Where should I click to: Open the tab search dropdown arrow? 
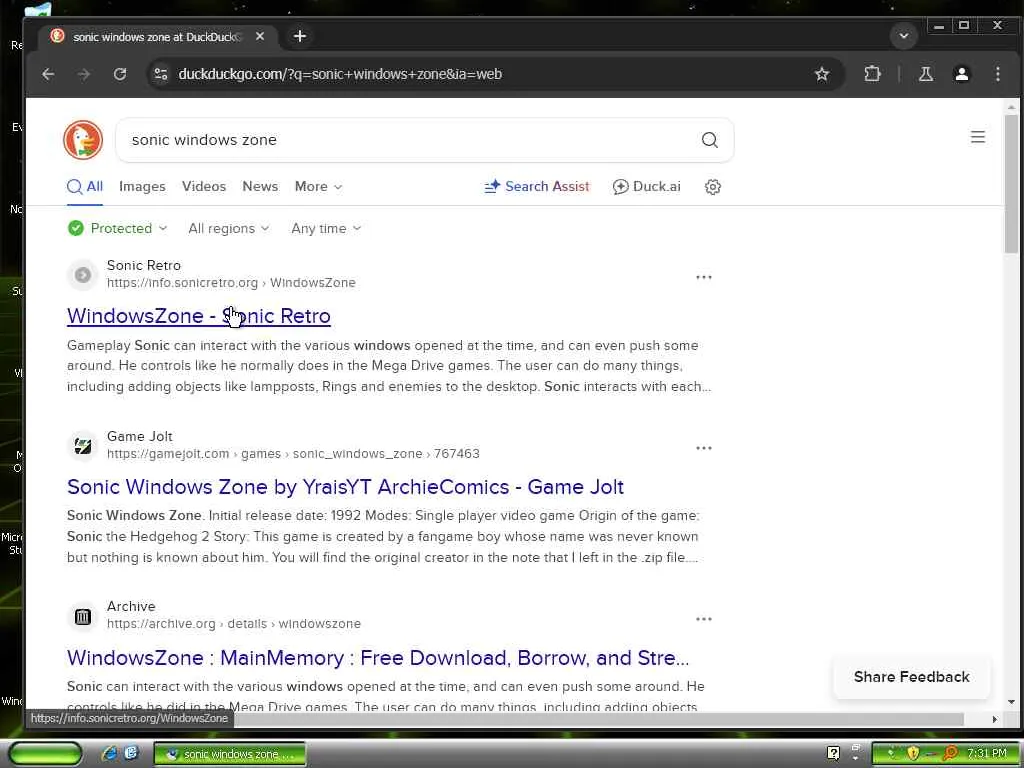coord(904,36)
